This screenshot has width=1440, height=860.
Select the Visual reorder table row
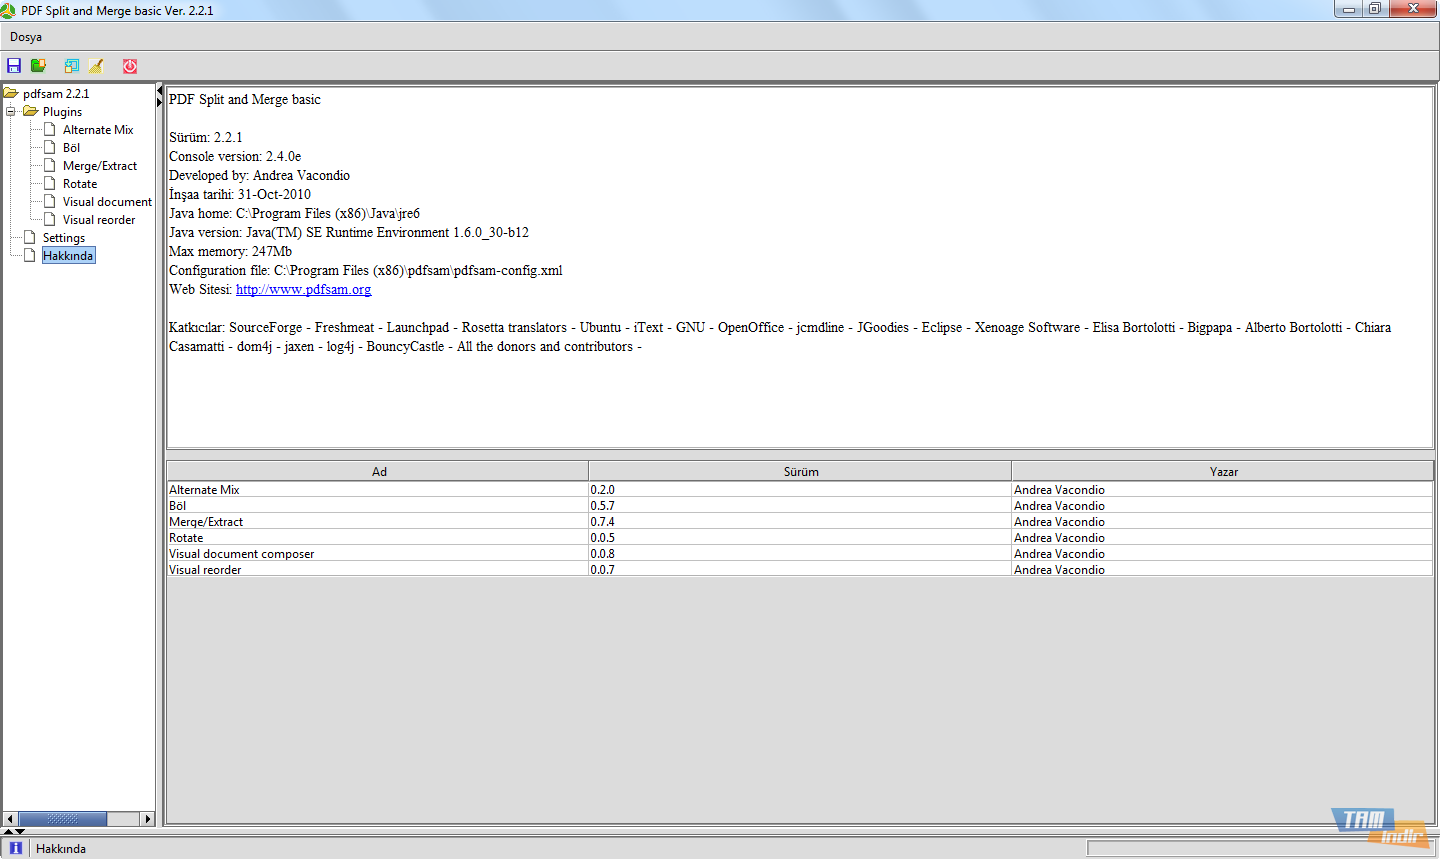click(800, 570)
